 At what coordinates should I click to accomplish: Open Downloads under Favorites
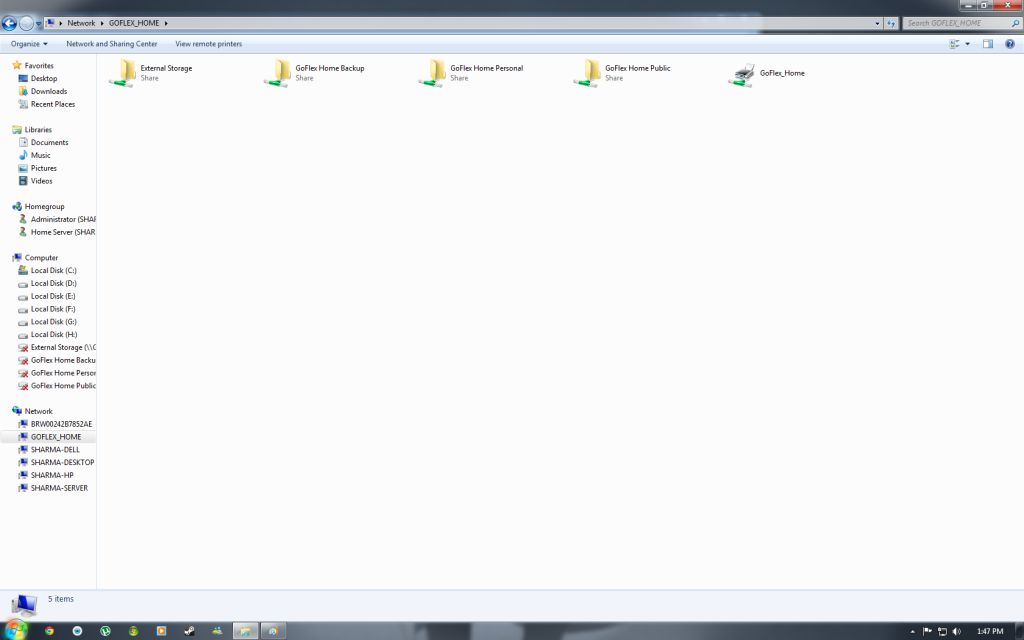point(49,91)
